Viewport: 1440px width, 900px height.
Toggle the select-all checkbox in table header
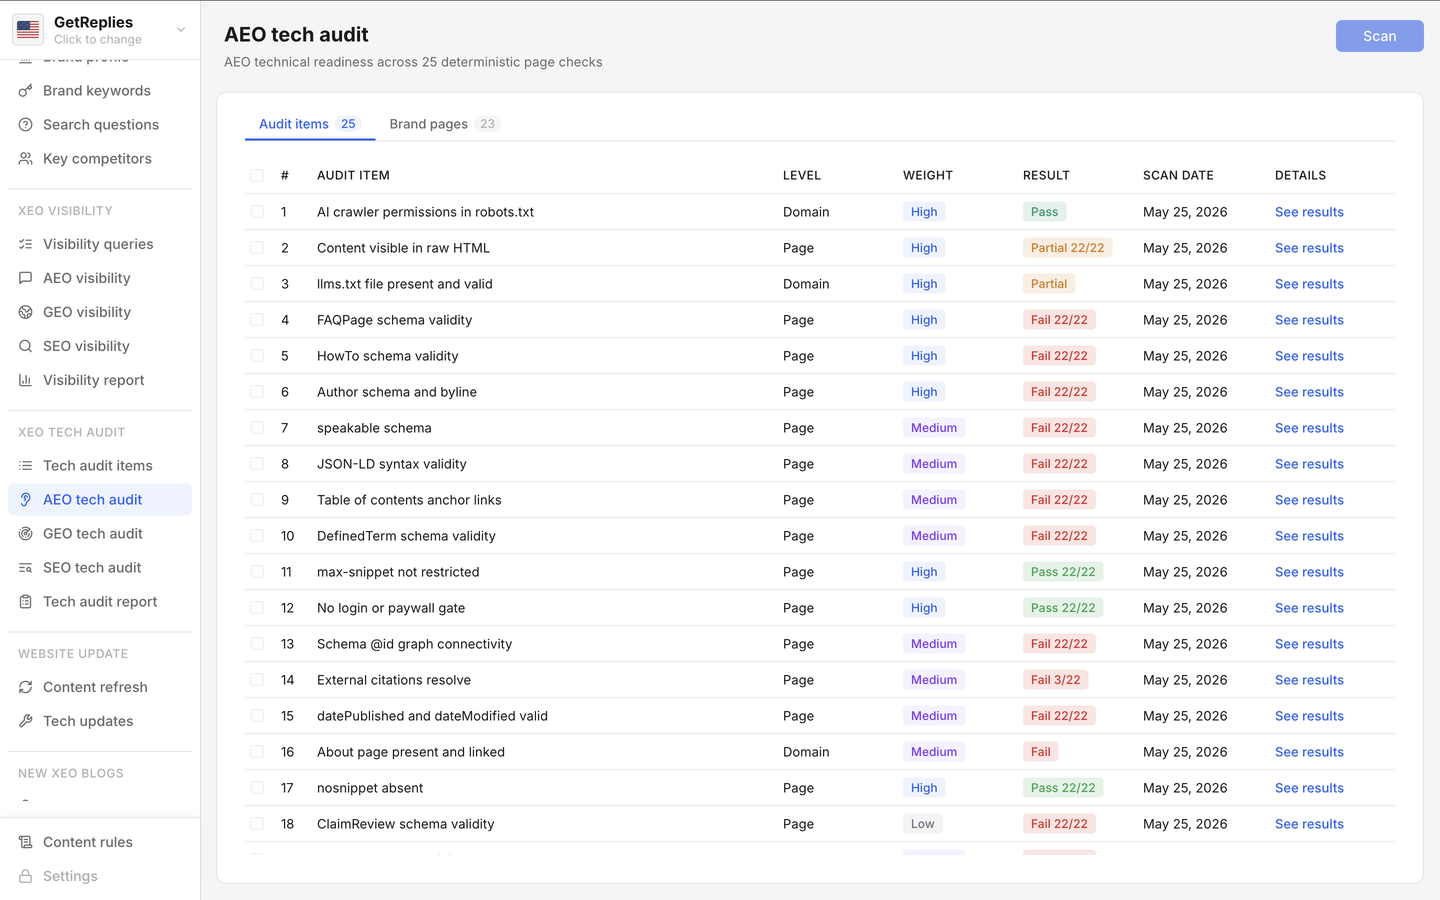[257, 175]
